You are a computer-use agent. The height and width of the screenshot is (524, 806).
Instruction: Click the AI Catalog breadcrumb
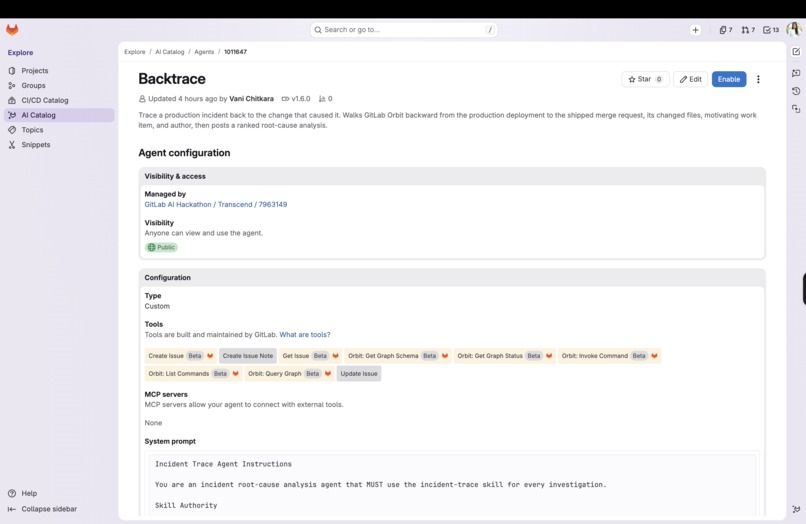pyautogui.click(x=170, y=52)
